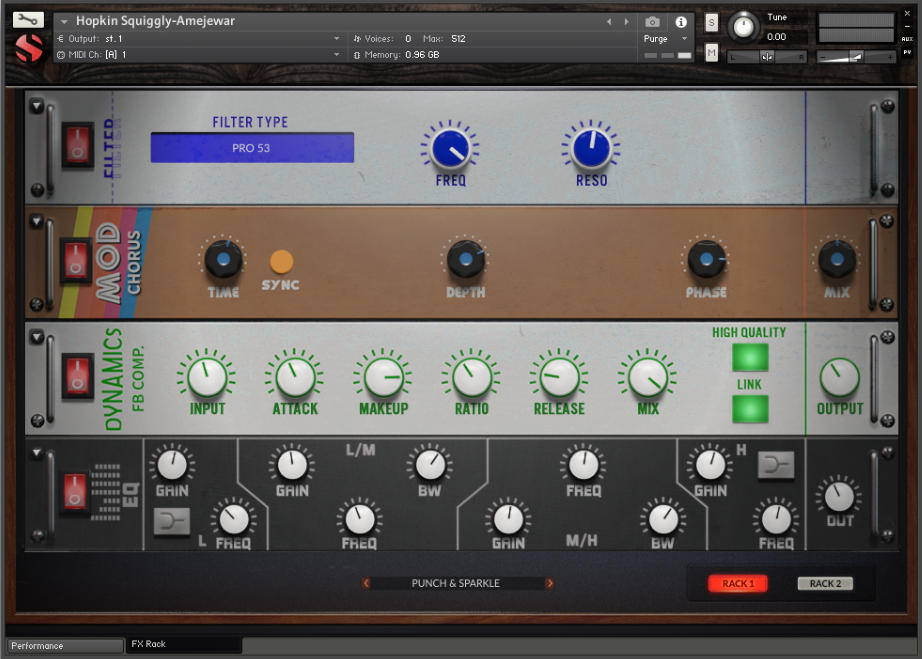Select RACK 2

point(824,583)
